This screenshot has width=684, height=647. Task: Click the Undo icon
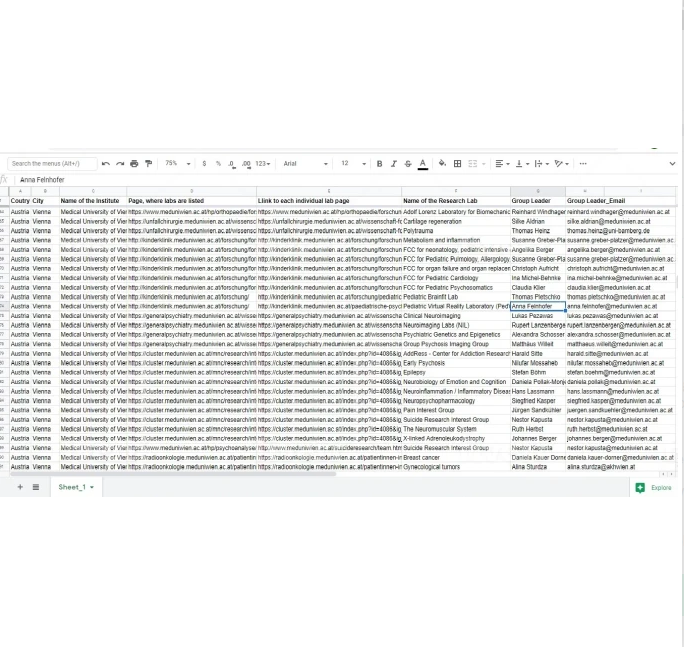pos(106,164)
